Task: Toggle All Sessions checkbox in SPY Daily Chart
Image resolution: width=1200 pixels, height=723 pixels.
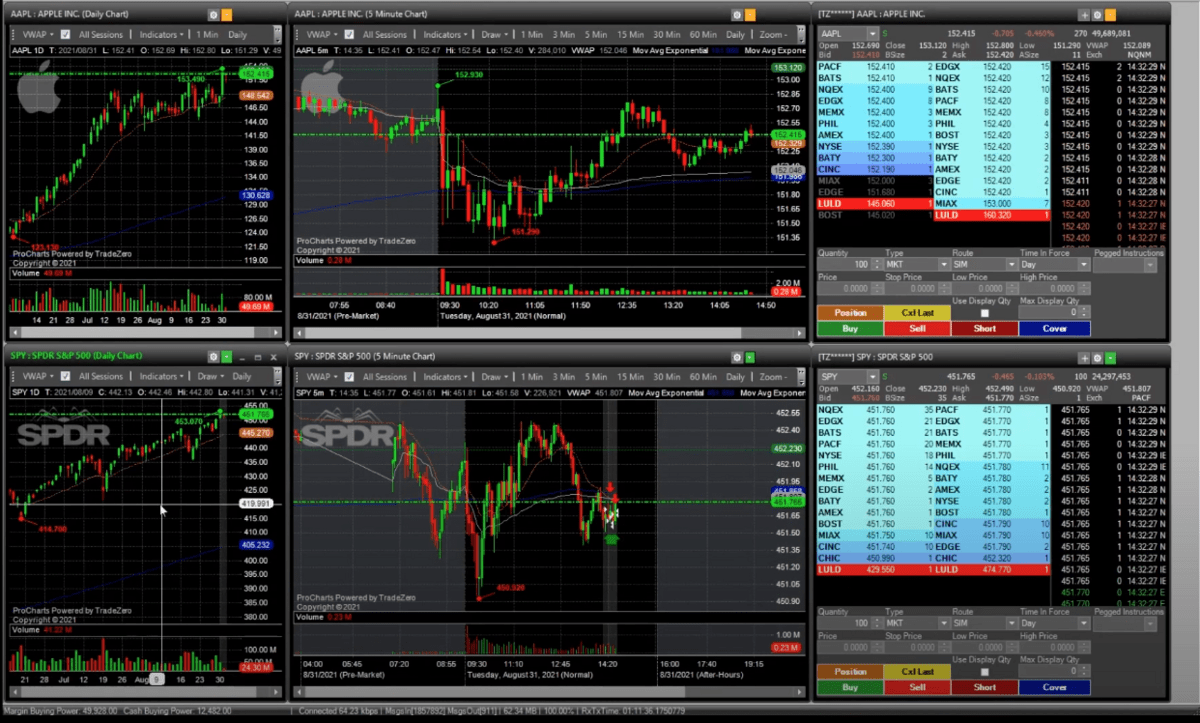Action: pyautogui.click(x=66, y=376)
